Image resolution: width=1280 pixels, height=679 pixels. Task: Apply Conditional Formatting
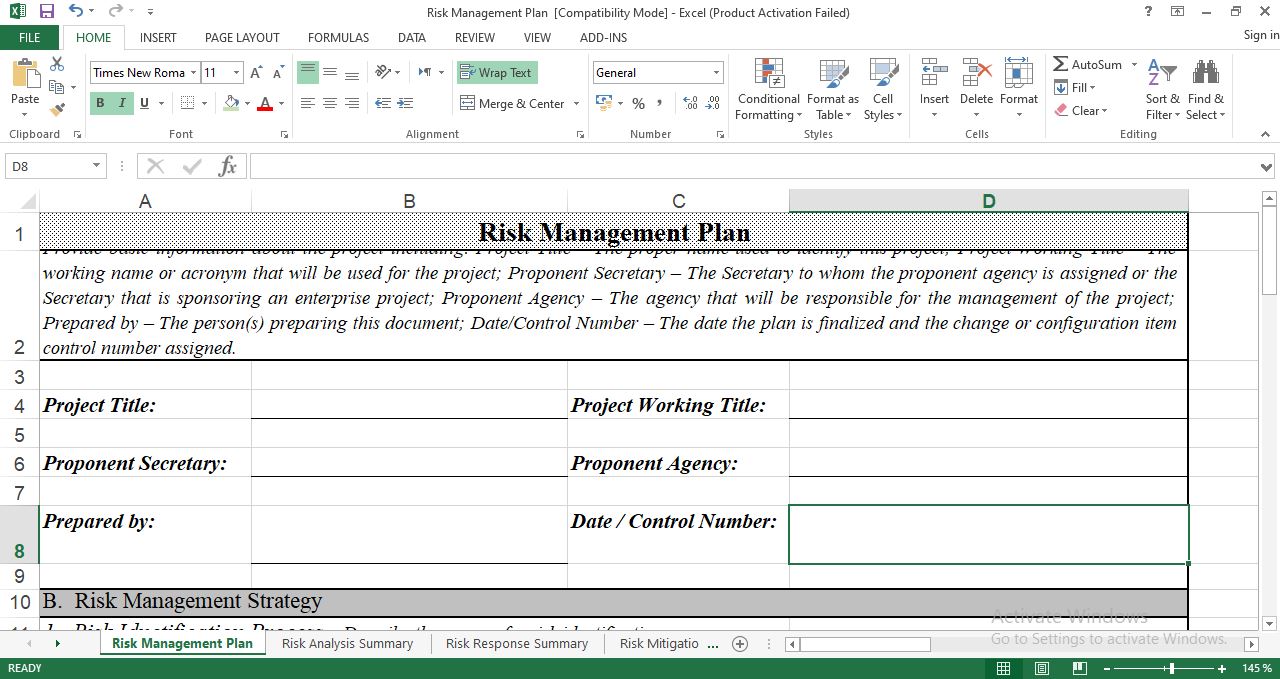tap(768, 90)
